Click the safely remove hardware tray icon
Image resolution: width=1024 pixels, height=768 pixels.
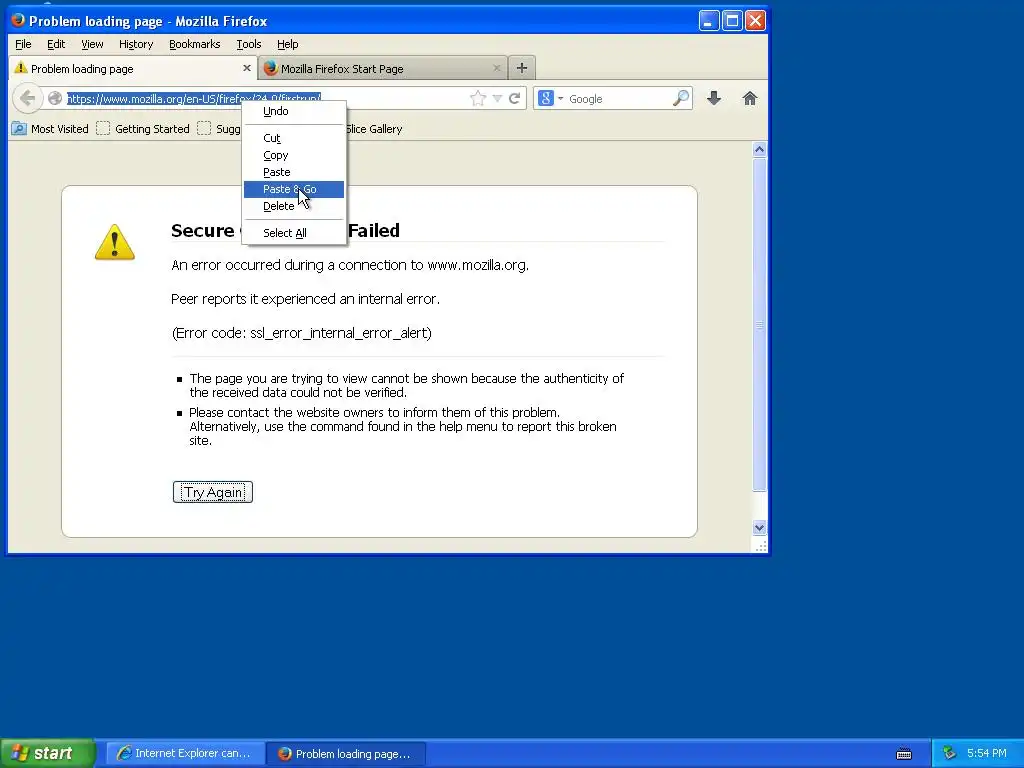pyautogui.click(x=950, y=753)
